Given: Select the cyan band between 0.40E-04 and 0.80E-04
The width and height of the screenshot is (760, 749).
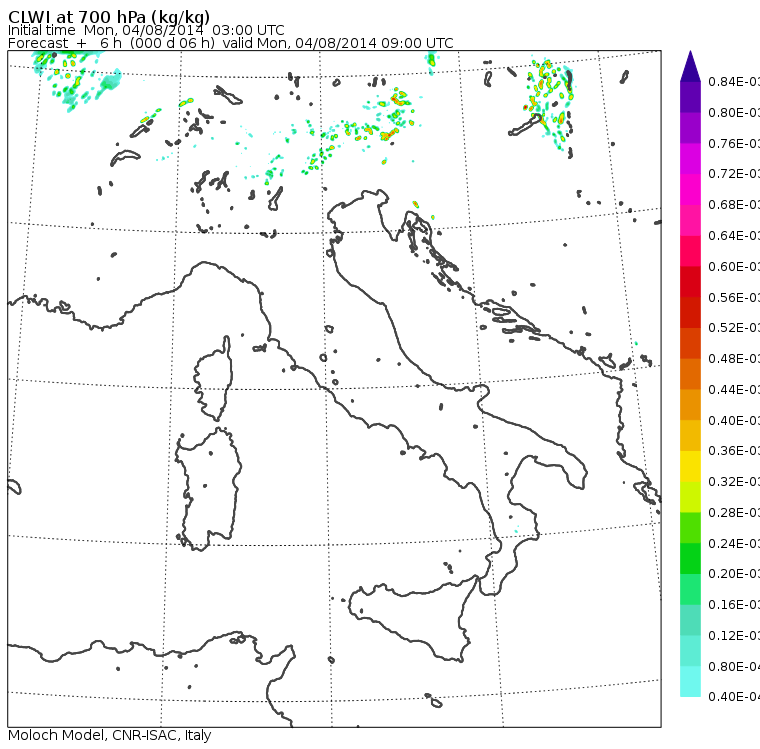Looking at the screenshot, I should click(690, 682).
